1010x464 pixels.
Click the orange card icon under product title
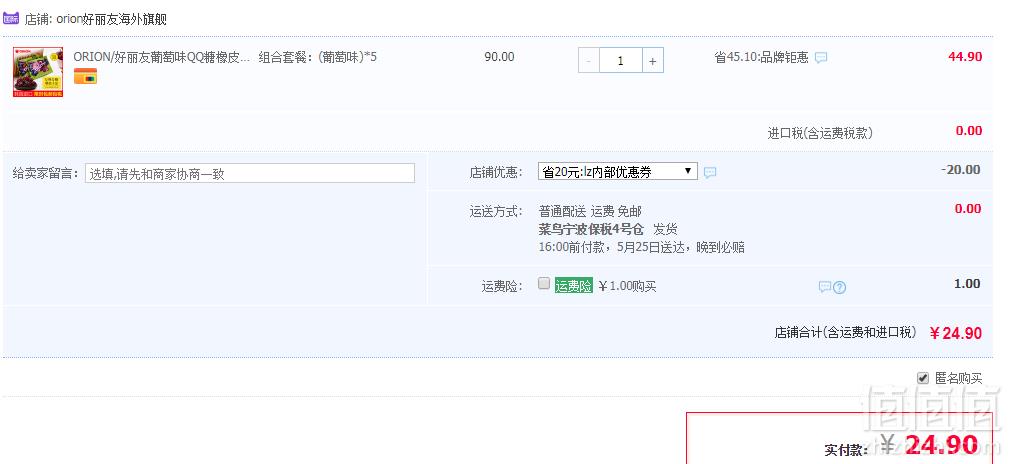coord(85,77)
